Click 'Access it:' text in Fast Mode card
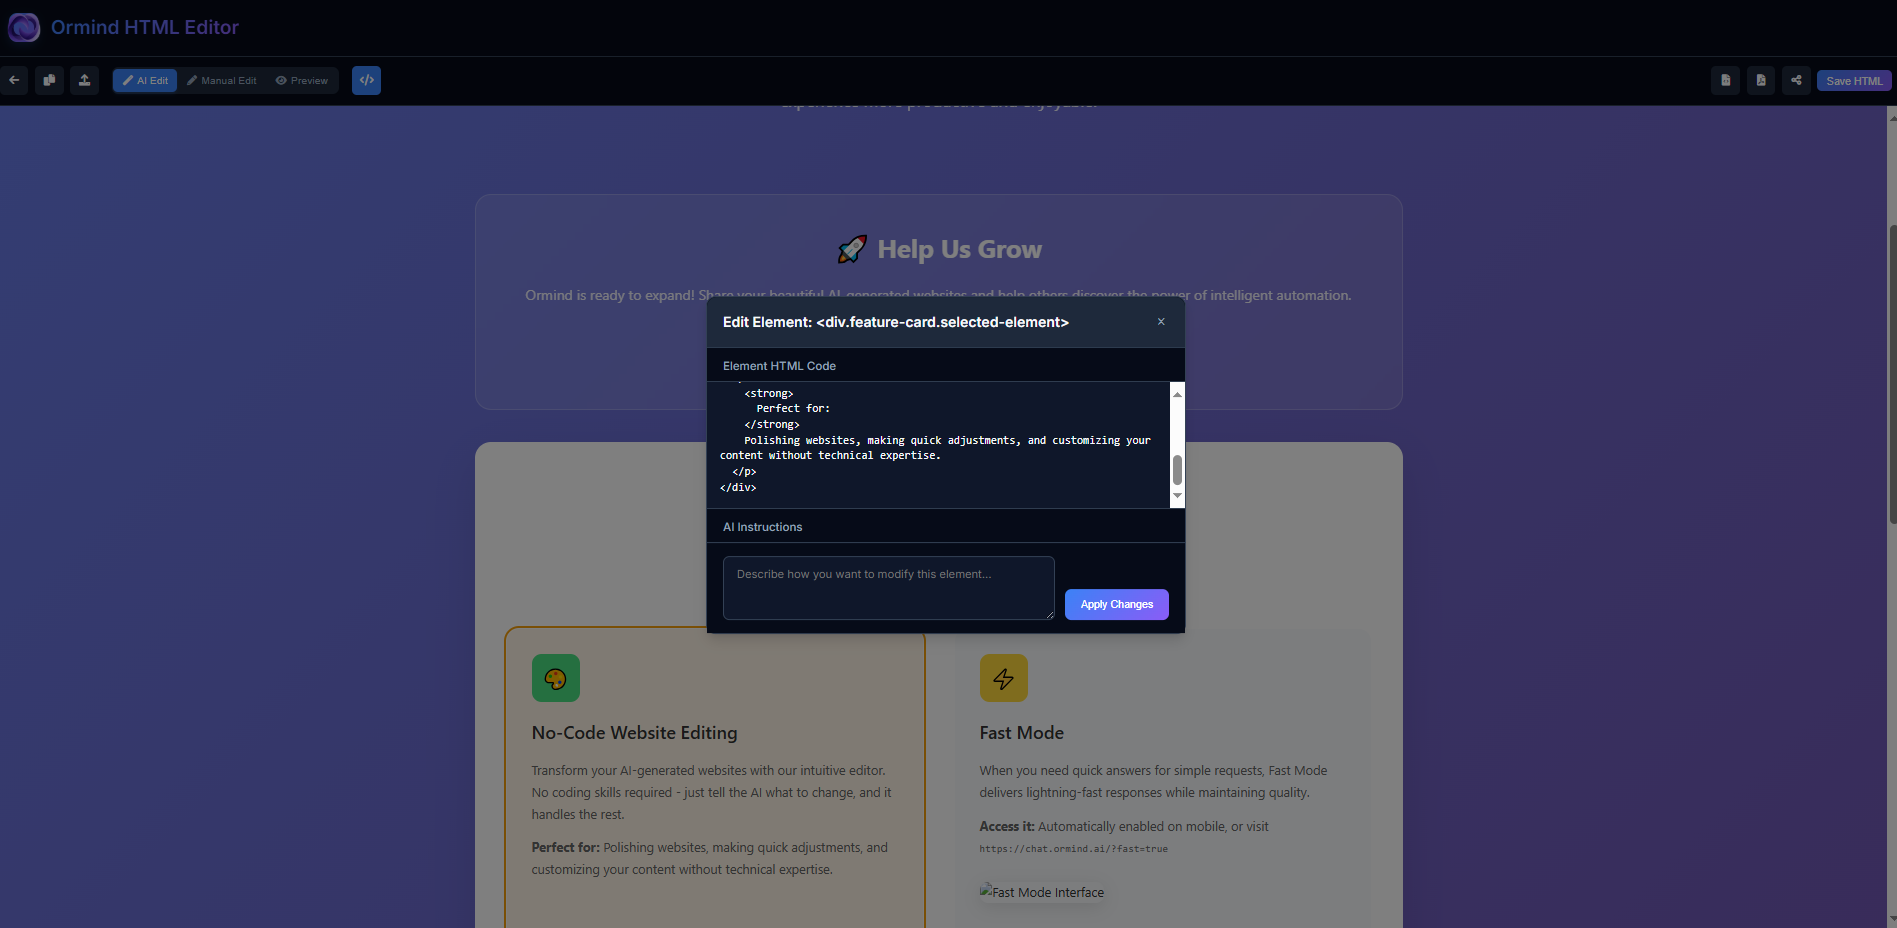1897x928 pixels. point(1006,827)
